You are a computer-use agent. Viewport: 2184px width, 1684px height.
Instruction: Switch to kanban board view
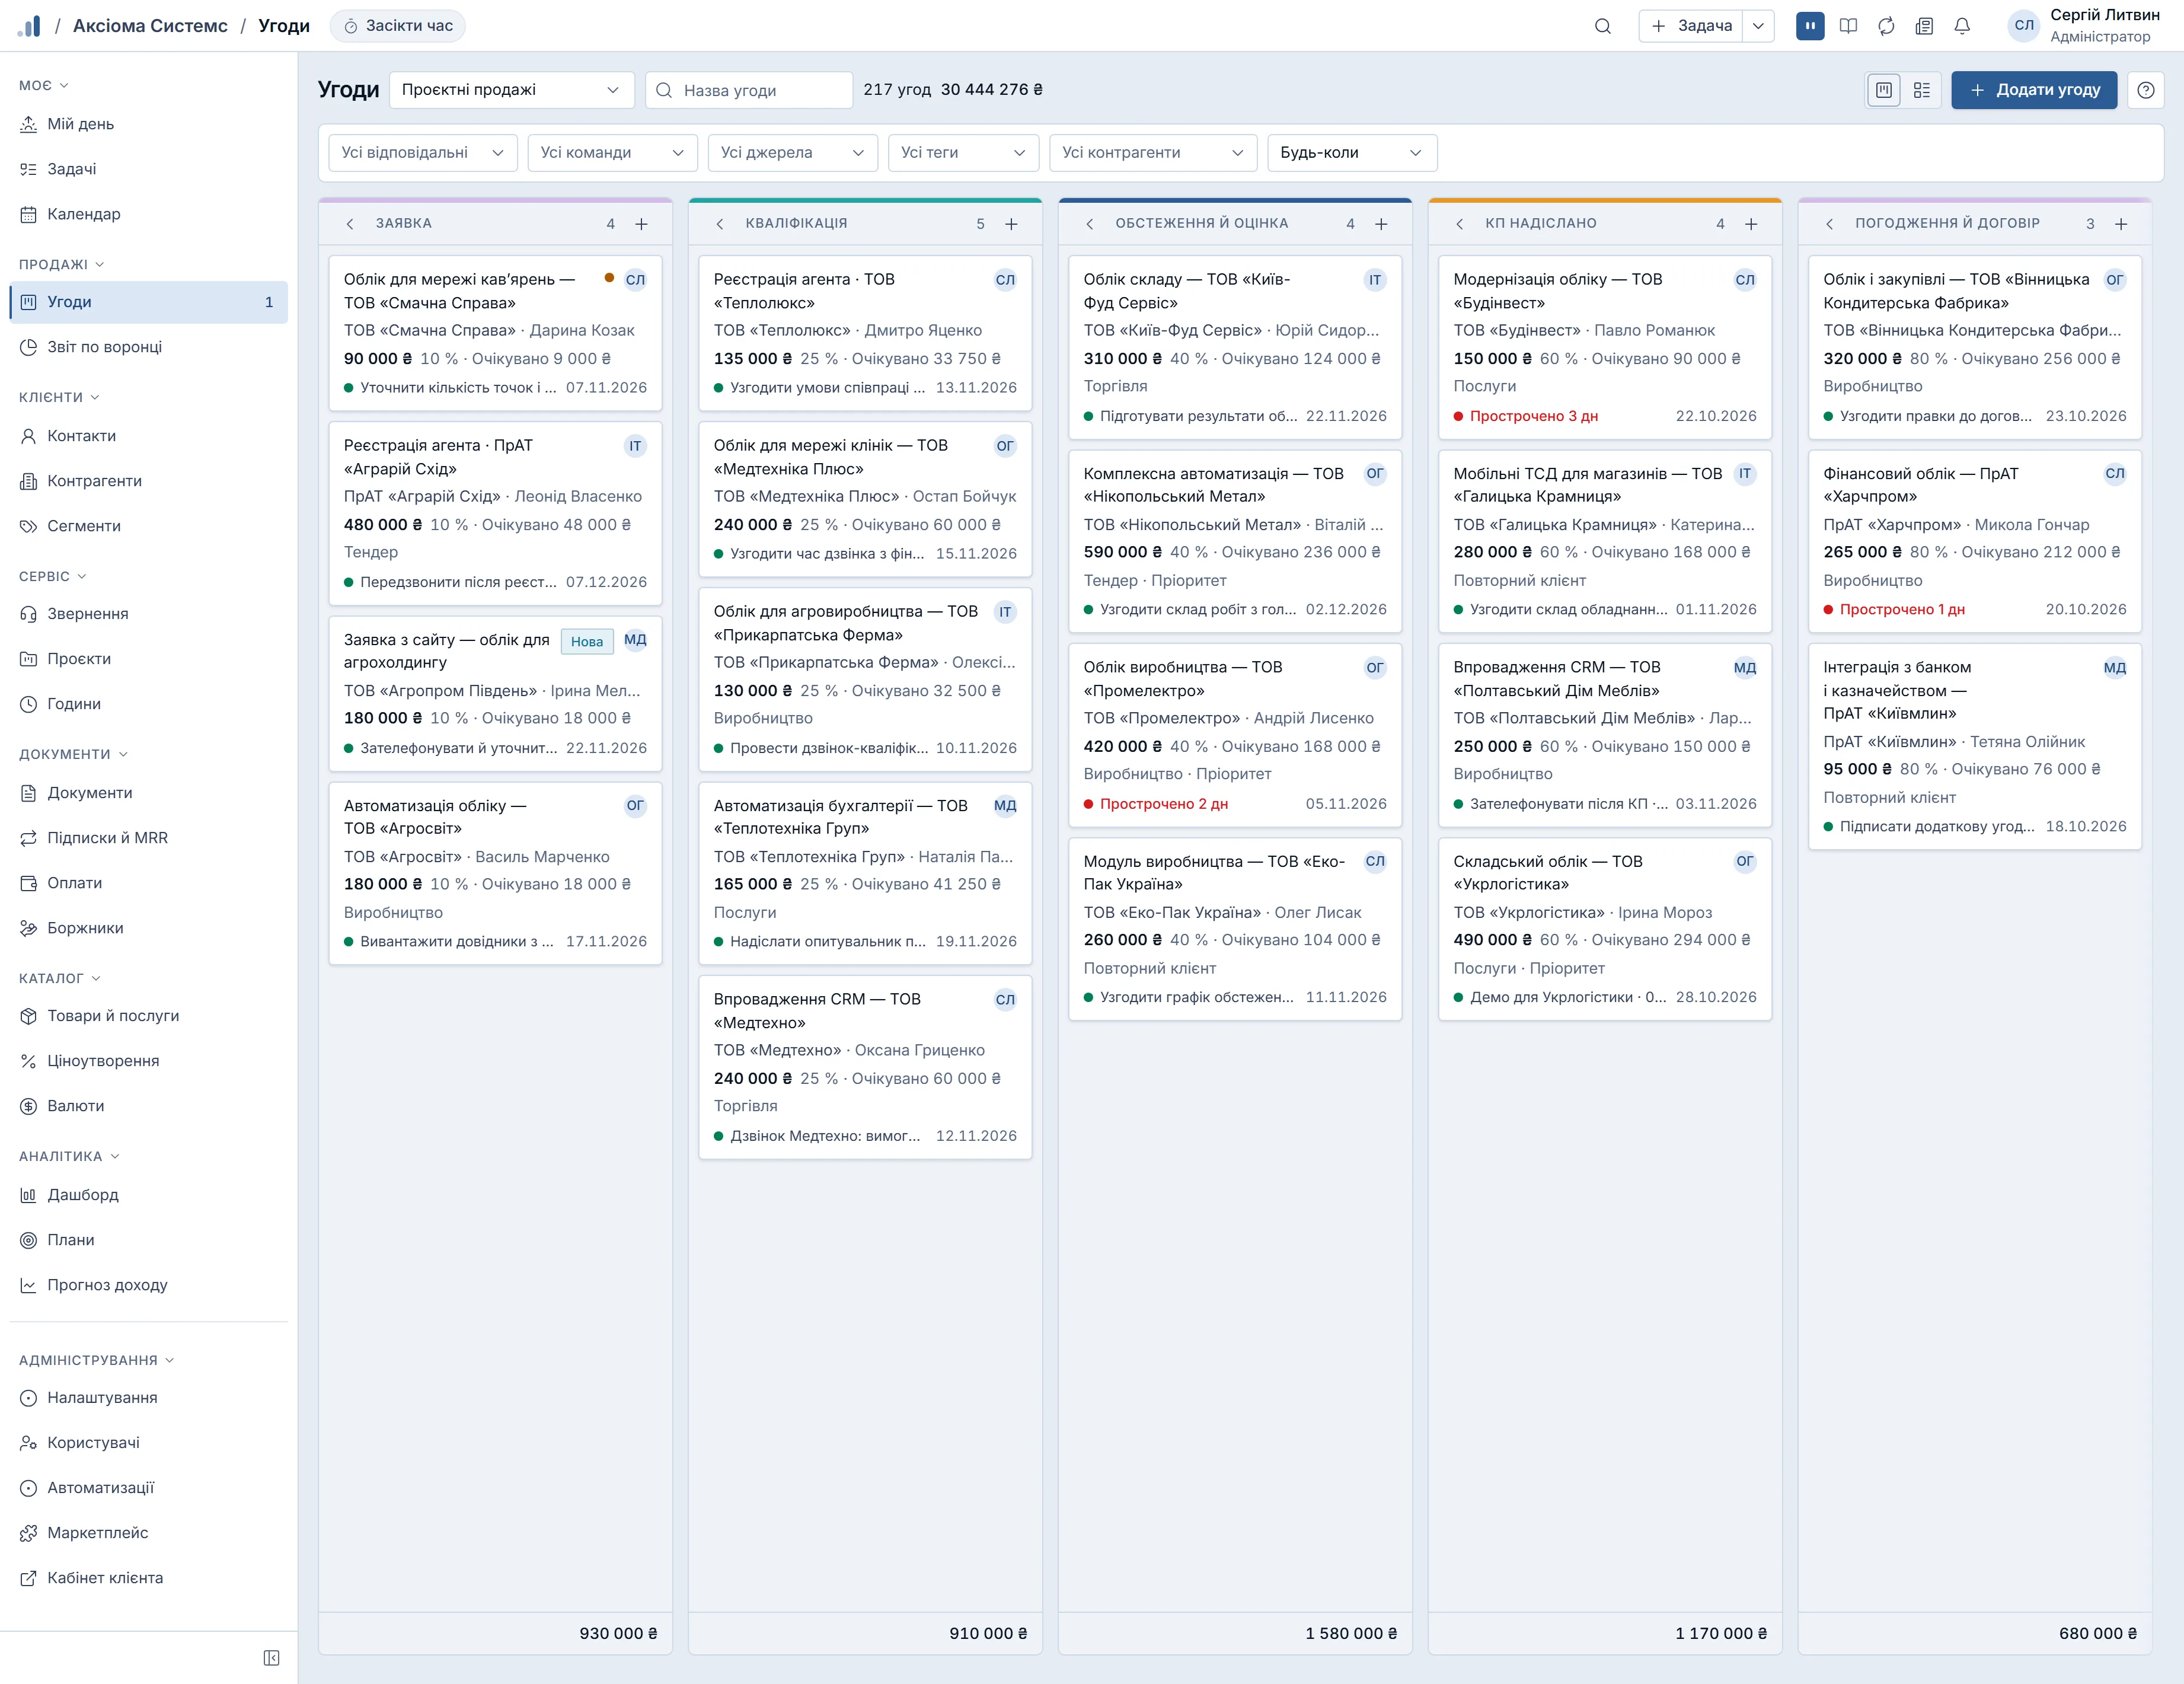[x=1884, y=90]
